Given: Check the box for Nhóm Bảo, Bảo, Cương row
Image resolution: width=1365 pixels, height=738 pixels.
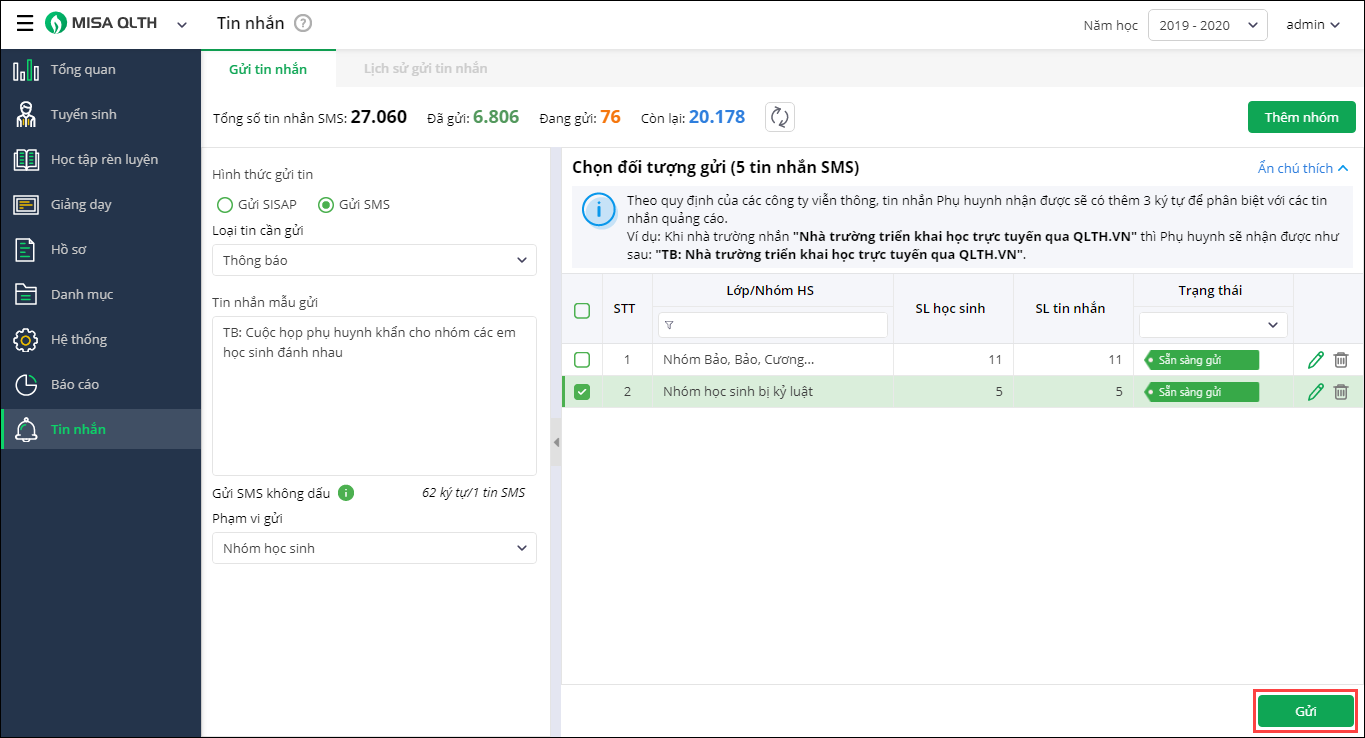Looking at the screenshot, I should coord(582,360).
